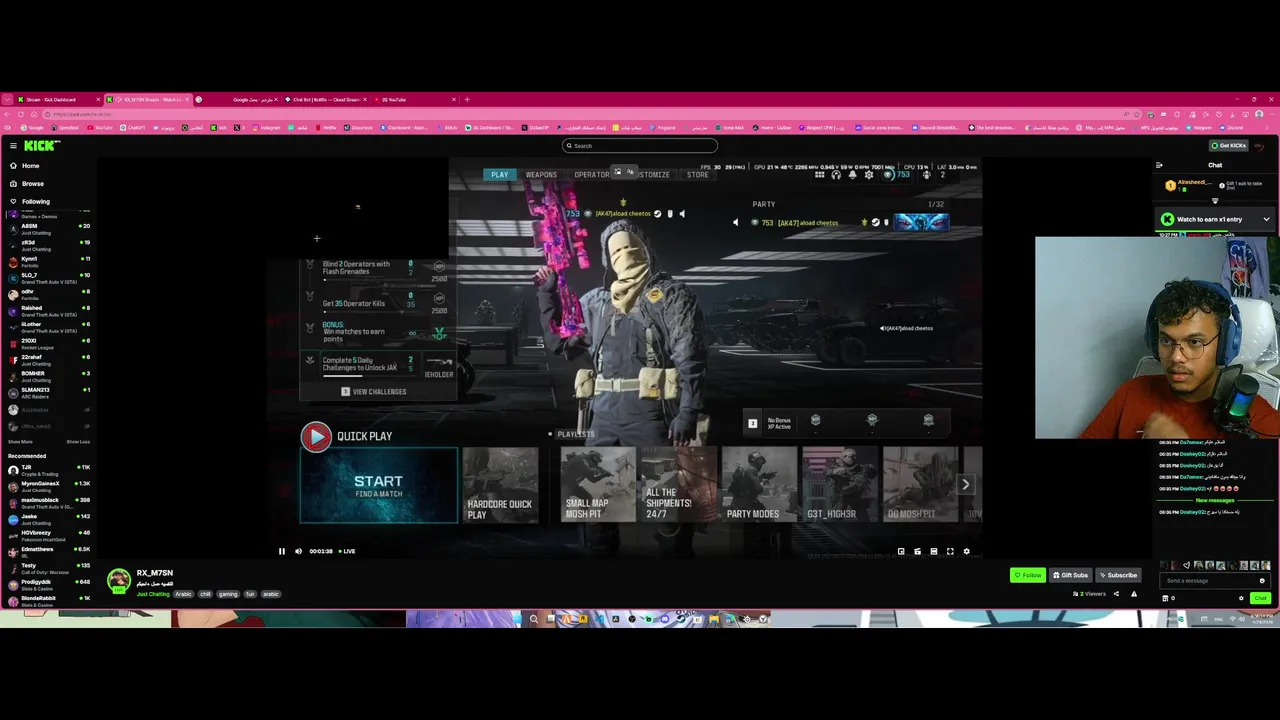Subscribe to RX_M7SN
Screen dimensions: 1280x720
pyautogui.click(x=1118, y=575)
